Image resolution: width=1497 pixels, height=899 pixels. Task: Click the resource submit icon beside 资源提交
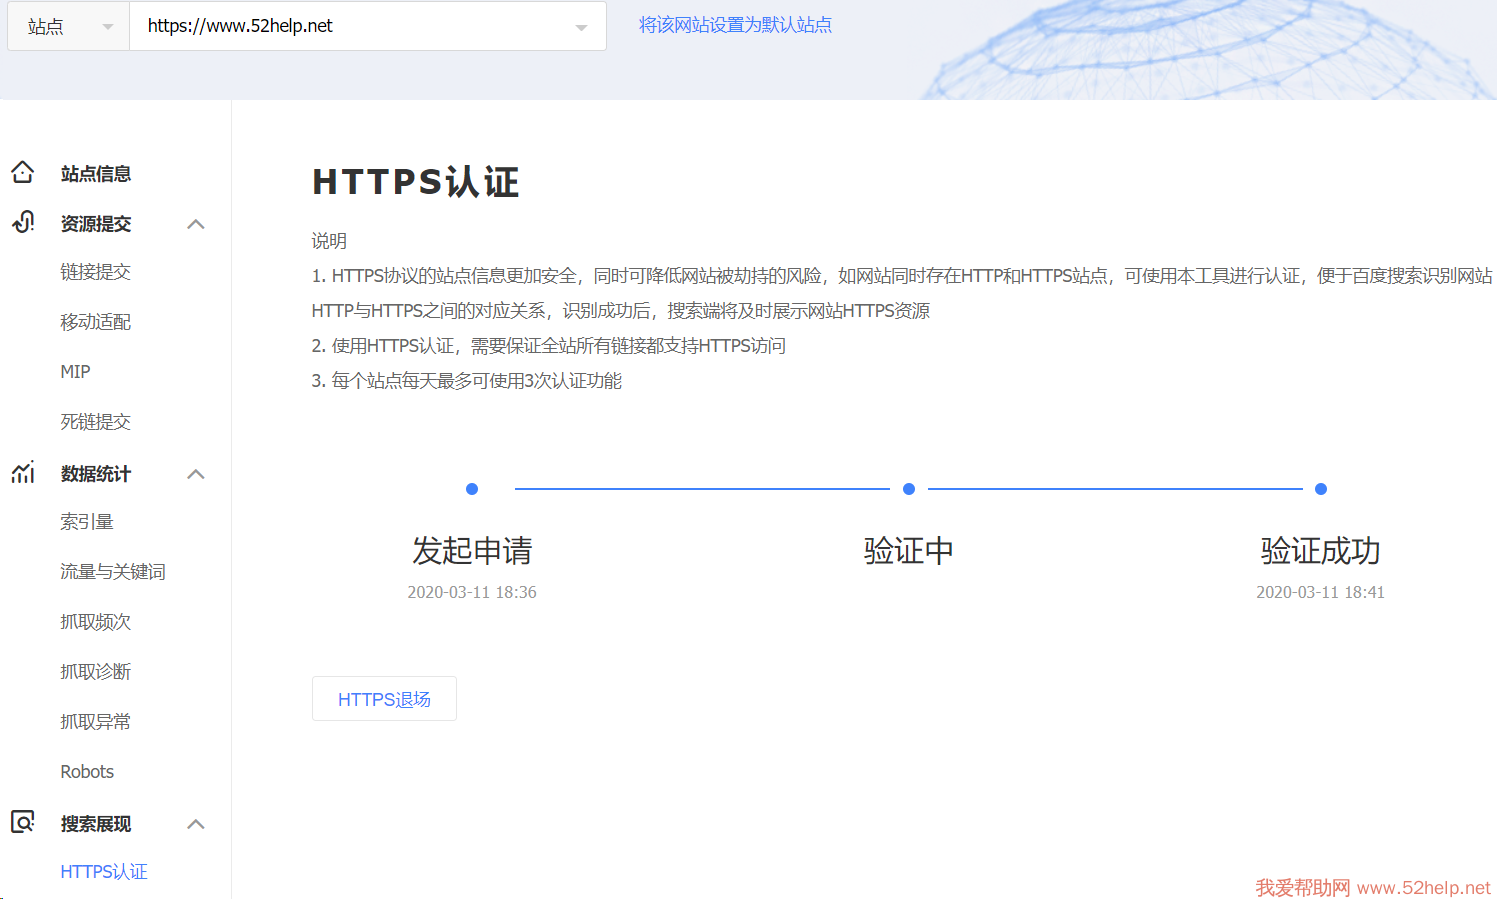pyautogui.click(x=23, y=222)
